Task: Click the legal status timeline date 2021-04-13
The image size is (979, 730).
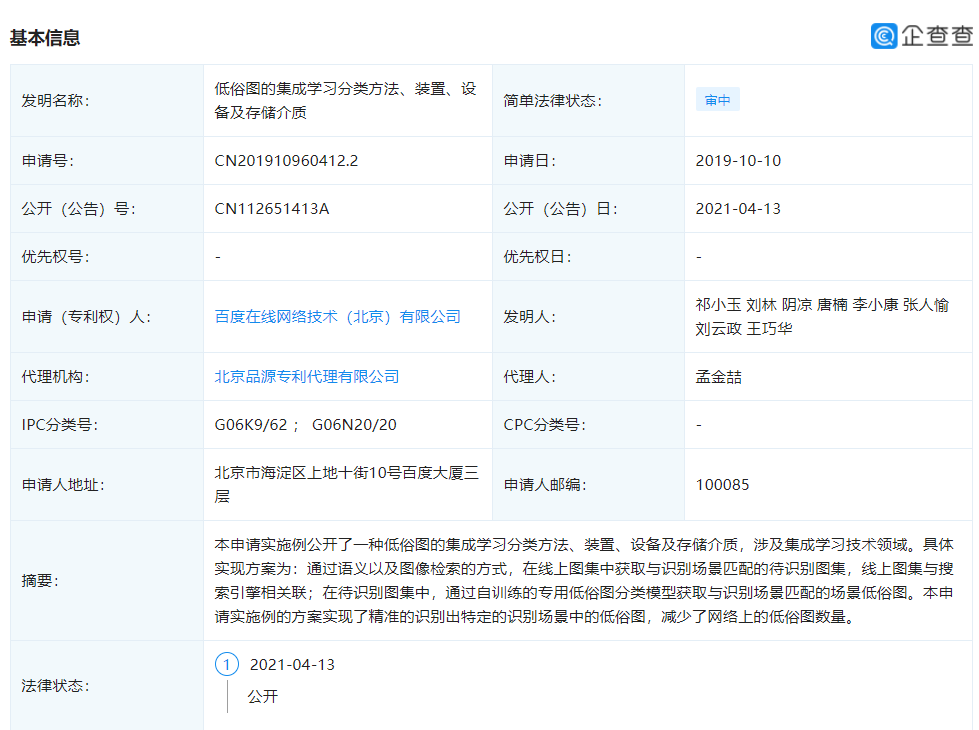Action: coord(292,664)
